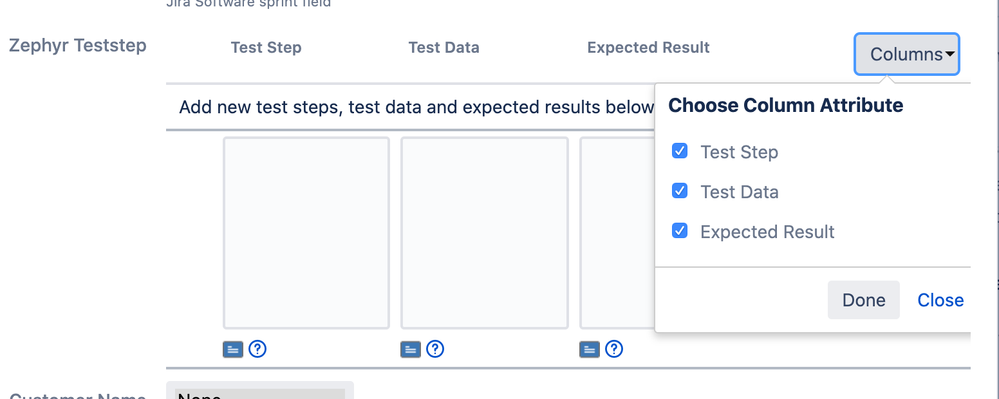Screen dimensions: 999x399
Task: Click the Zephyr Teststep field label
Action: click(78, 46)
